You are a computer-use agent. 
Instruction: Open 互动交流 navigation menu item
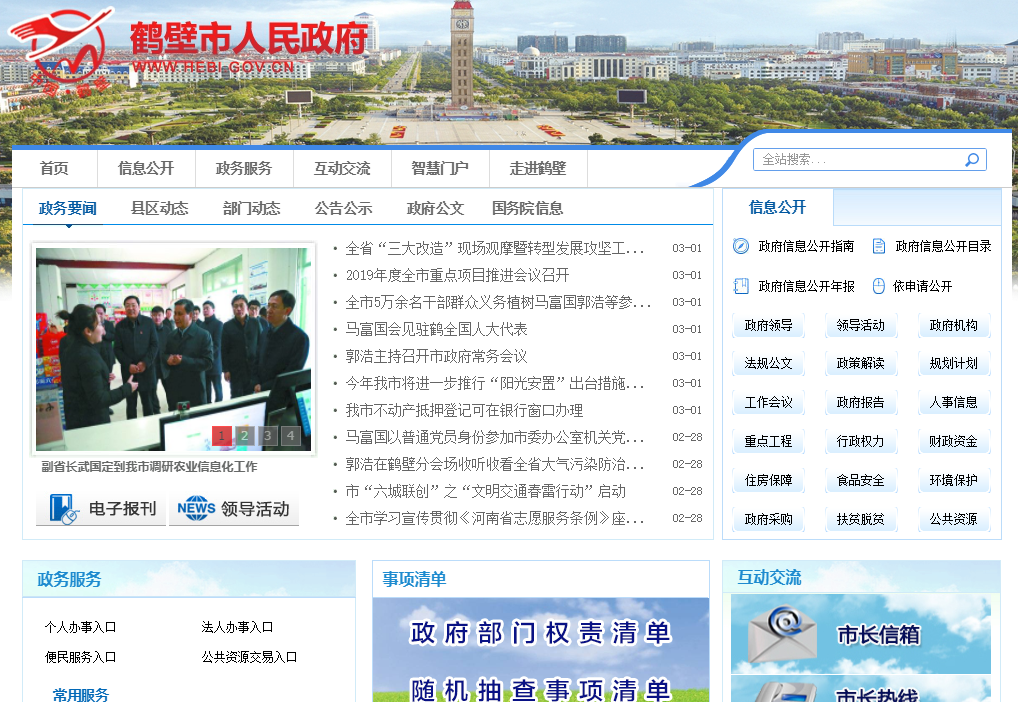pos(342,169)
